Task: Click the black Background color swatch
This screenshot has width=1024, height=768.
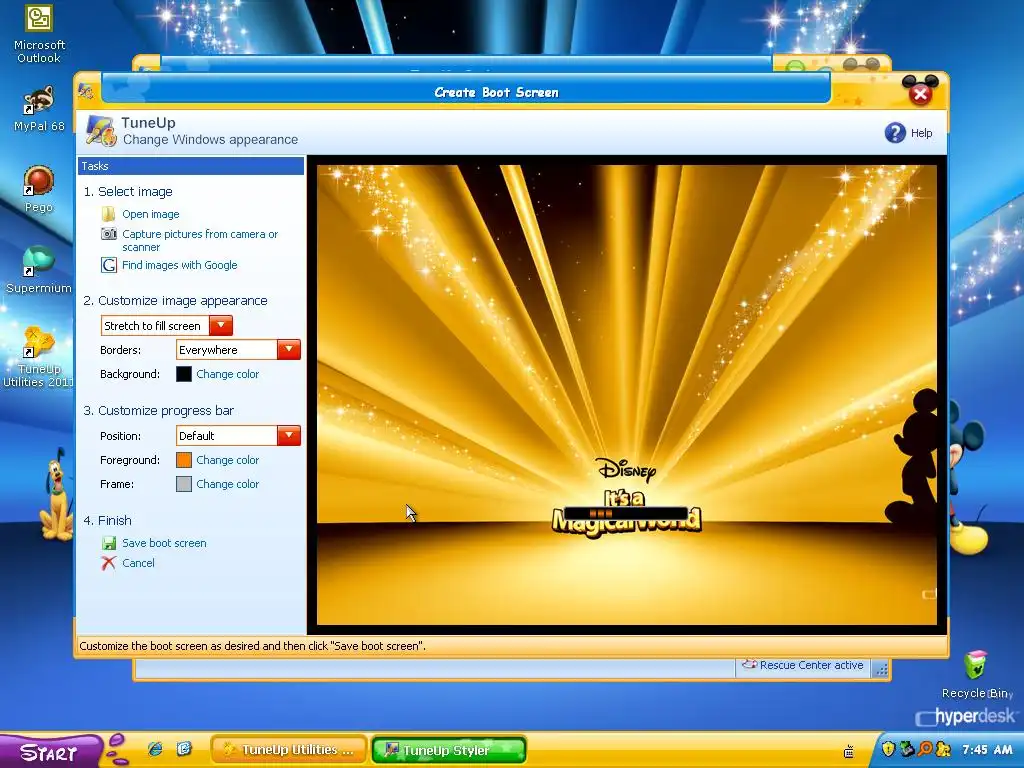Action: tap(184, 374)
